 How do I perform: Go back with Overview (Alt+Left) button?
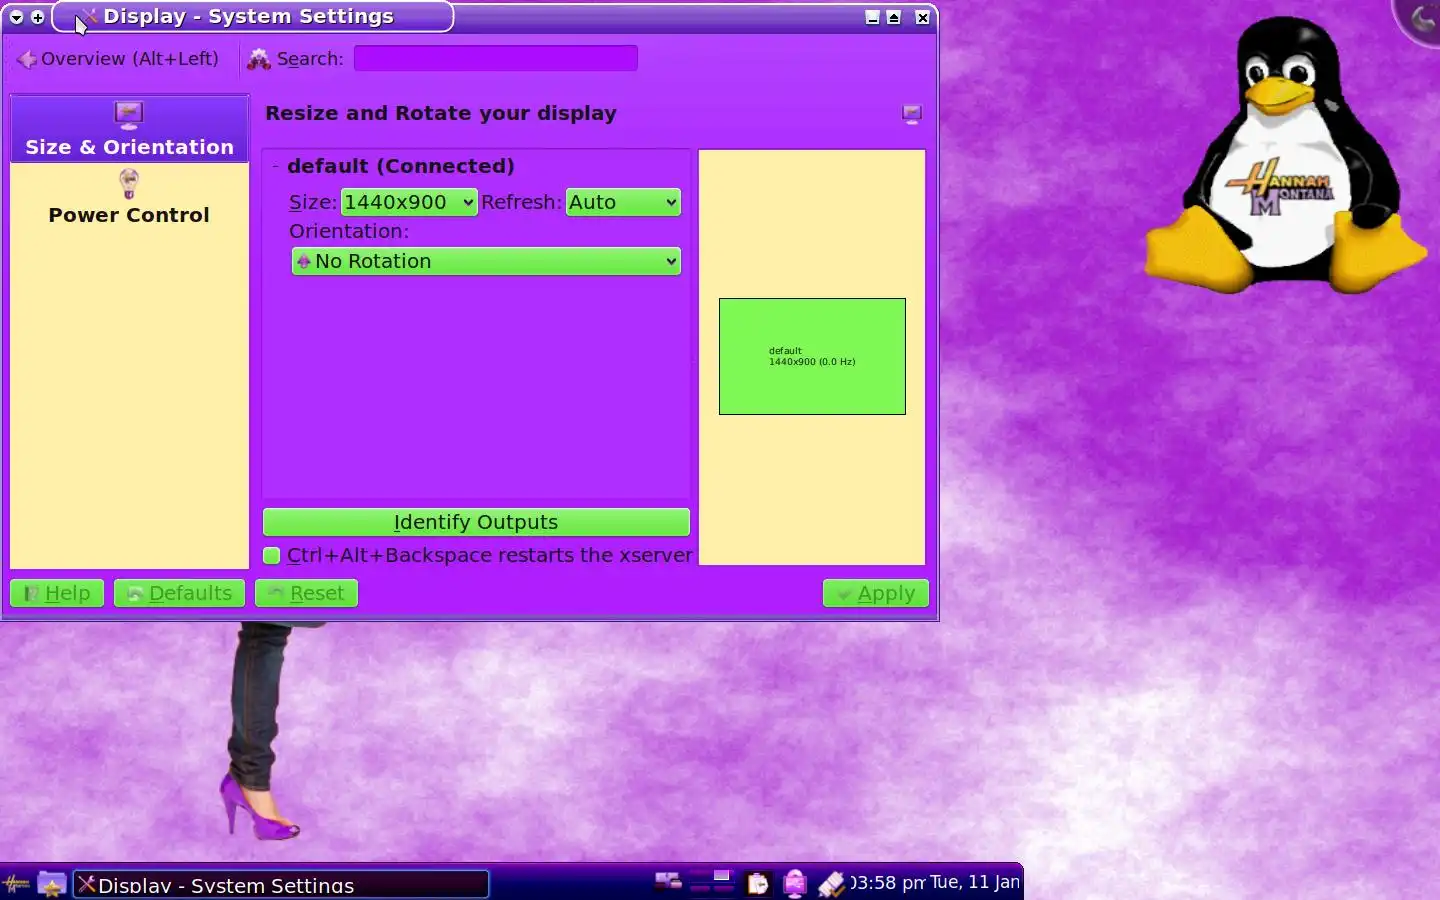118,59
